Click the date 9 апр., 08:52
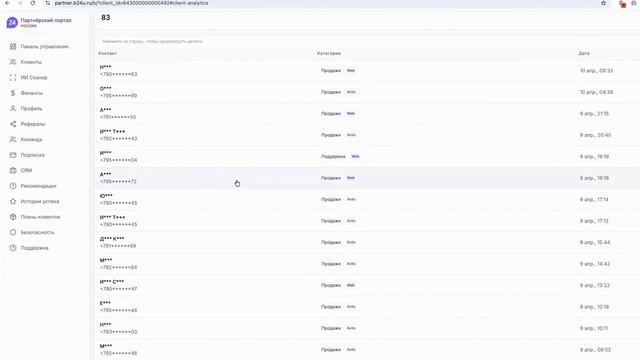Viewport: 640px width, 360px height. coord(595,350)
